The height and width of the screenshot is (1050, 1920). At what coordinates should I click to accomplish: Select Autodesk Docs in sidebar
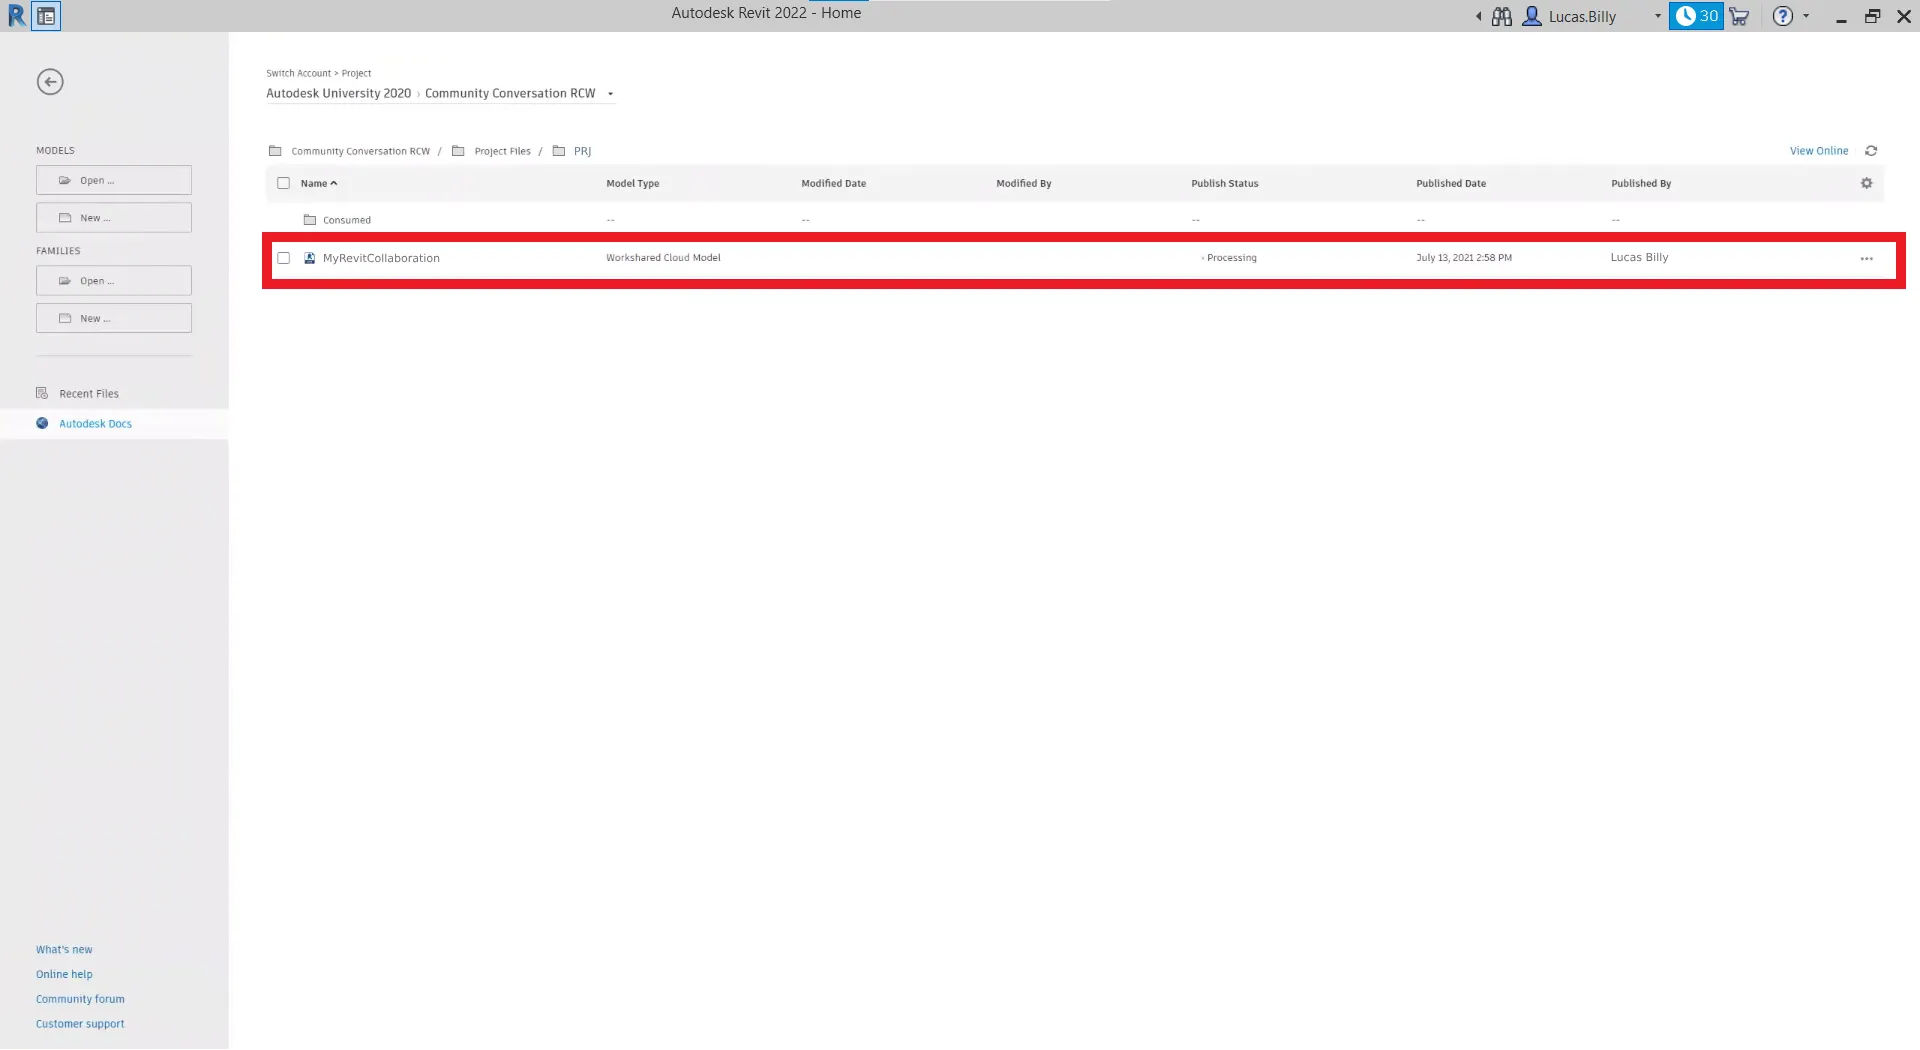114,424
